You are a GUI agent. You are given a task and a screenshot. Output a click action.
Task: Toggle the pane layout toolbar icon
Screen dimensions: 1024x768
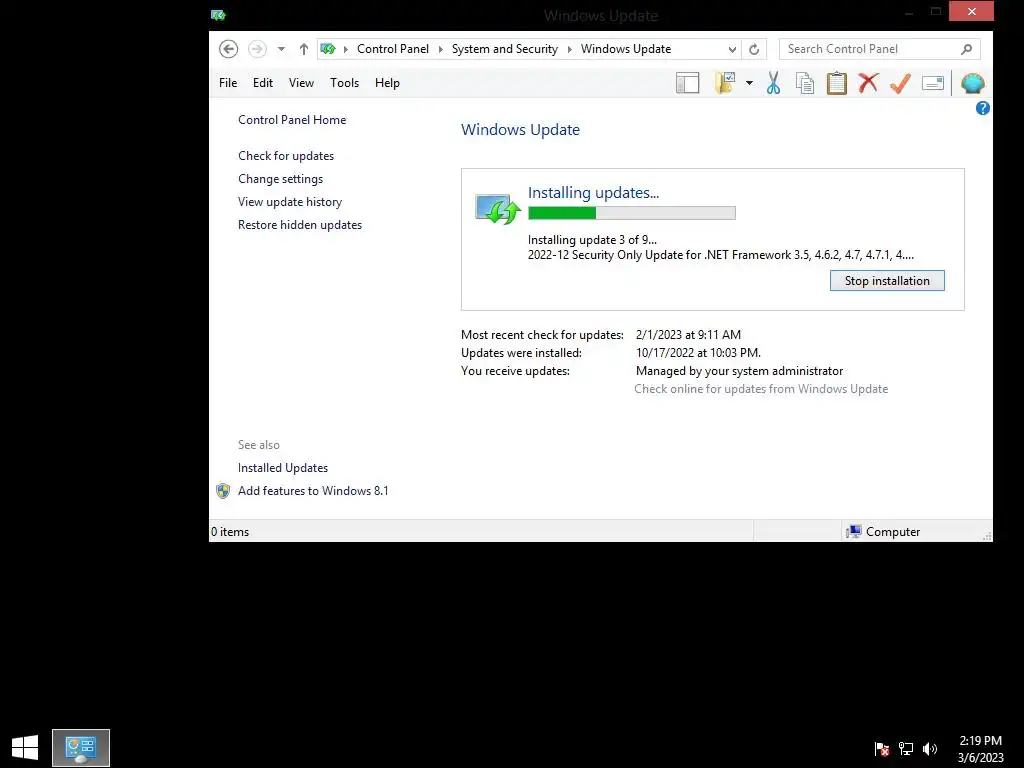tap(688, 83)
